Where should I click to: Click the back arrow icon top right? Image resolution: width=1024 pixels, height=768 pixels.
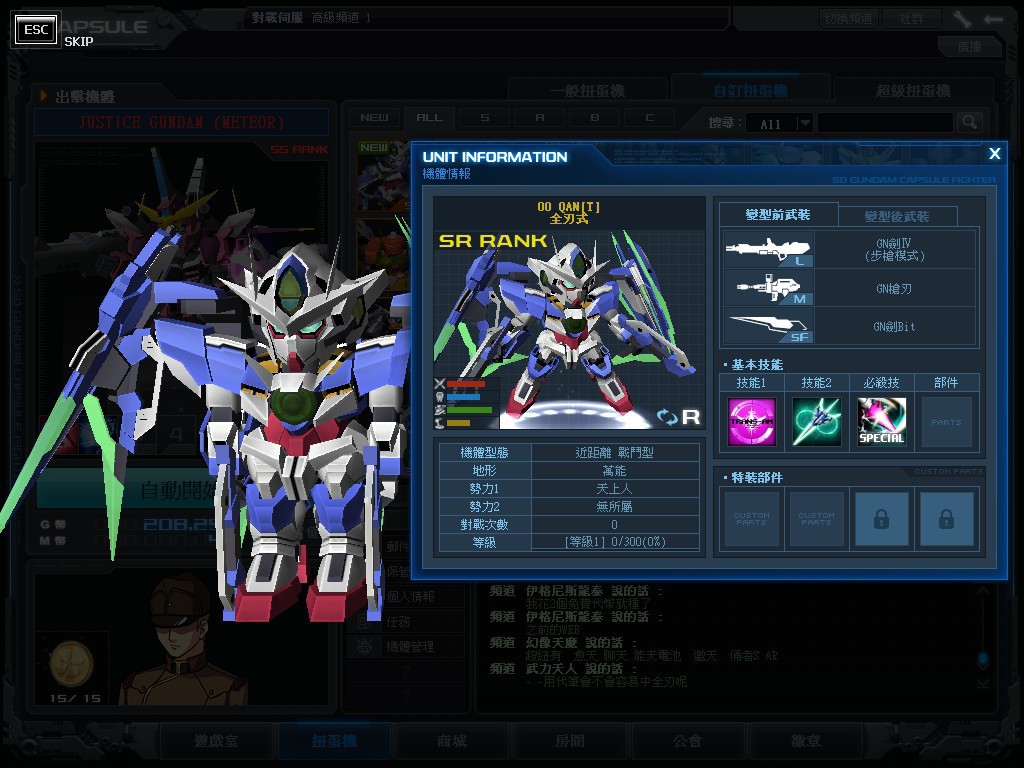click(x=993, y=19)
